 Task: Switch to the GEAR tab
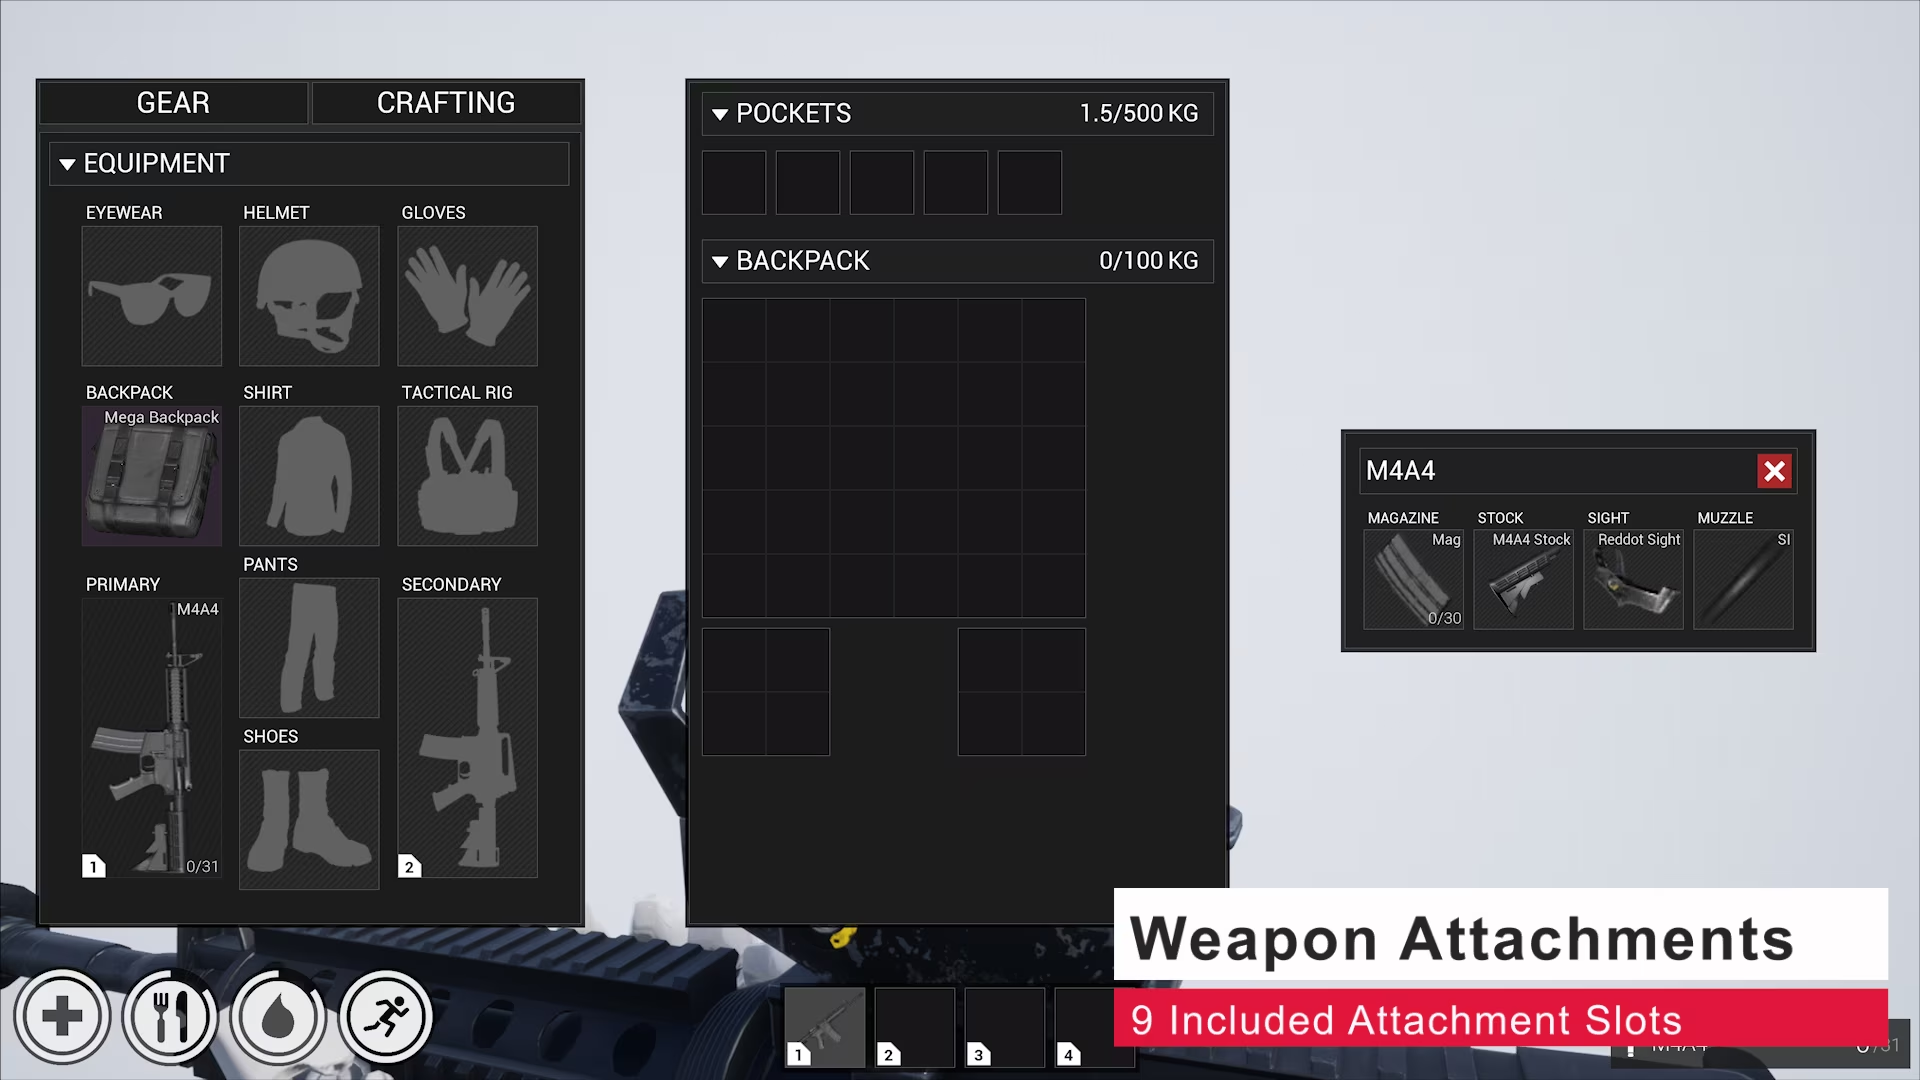[173, 102]
